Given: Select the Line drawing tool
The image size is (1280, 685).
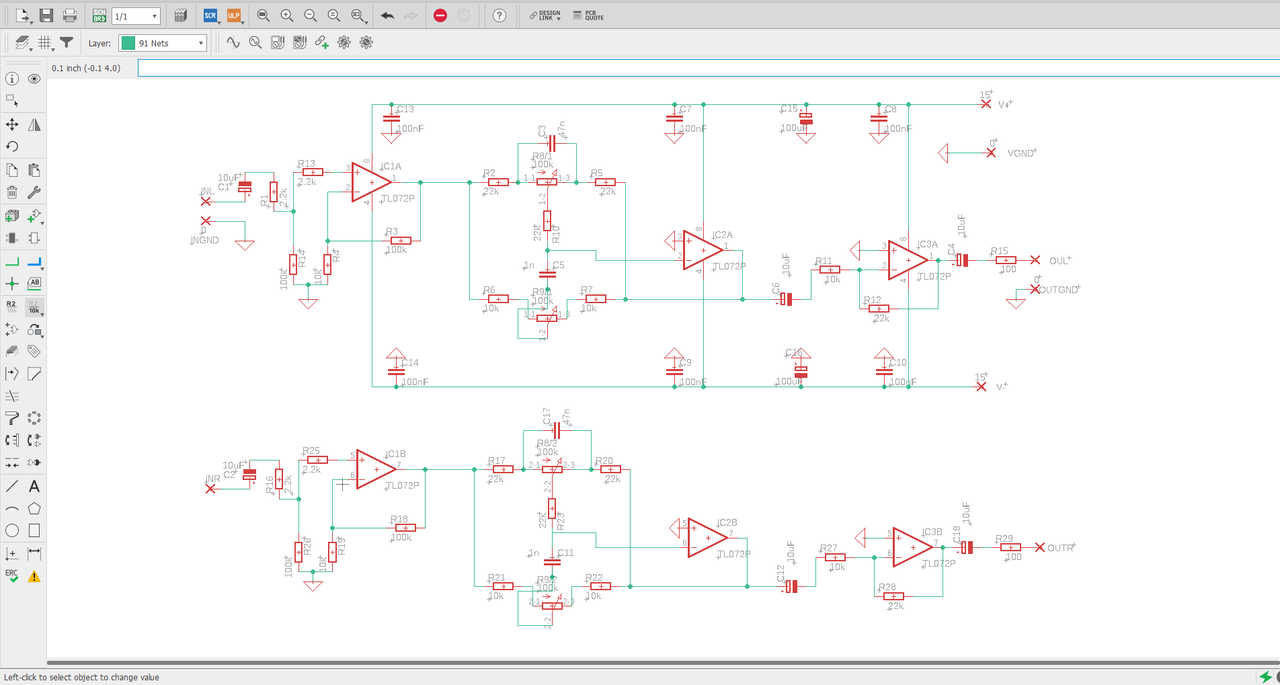Looking at the screenshot, I should [x=12, y=486].
